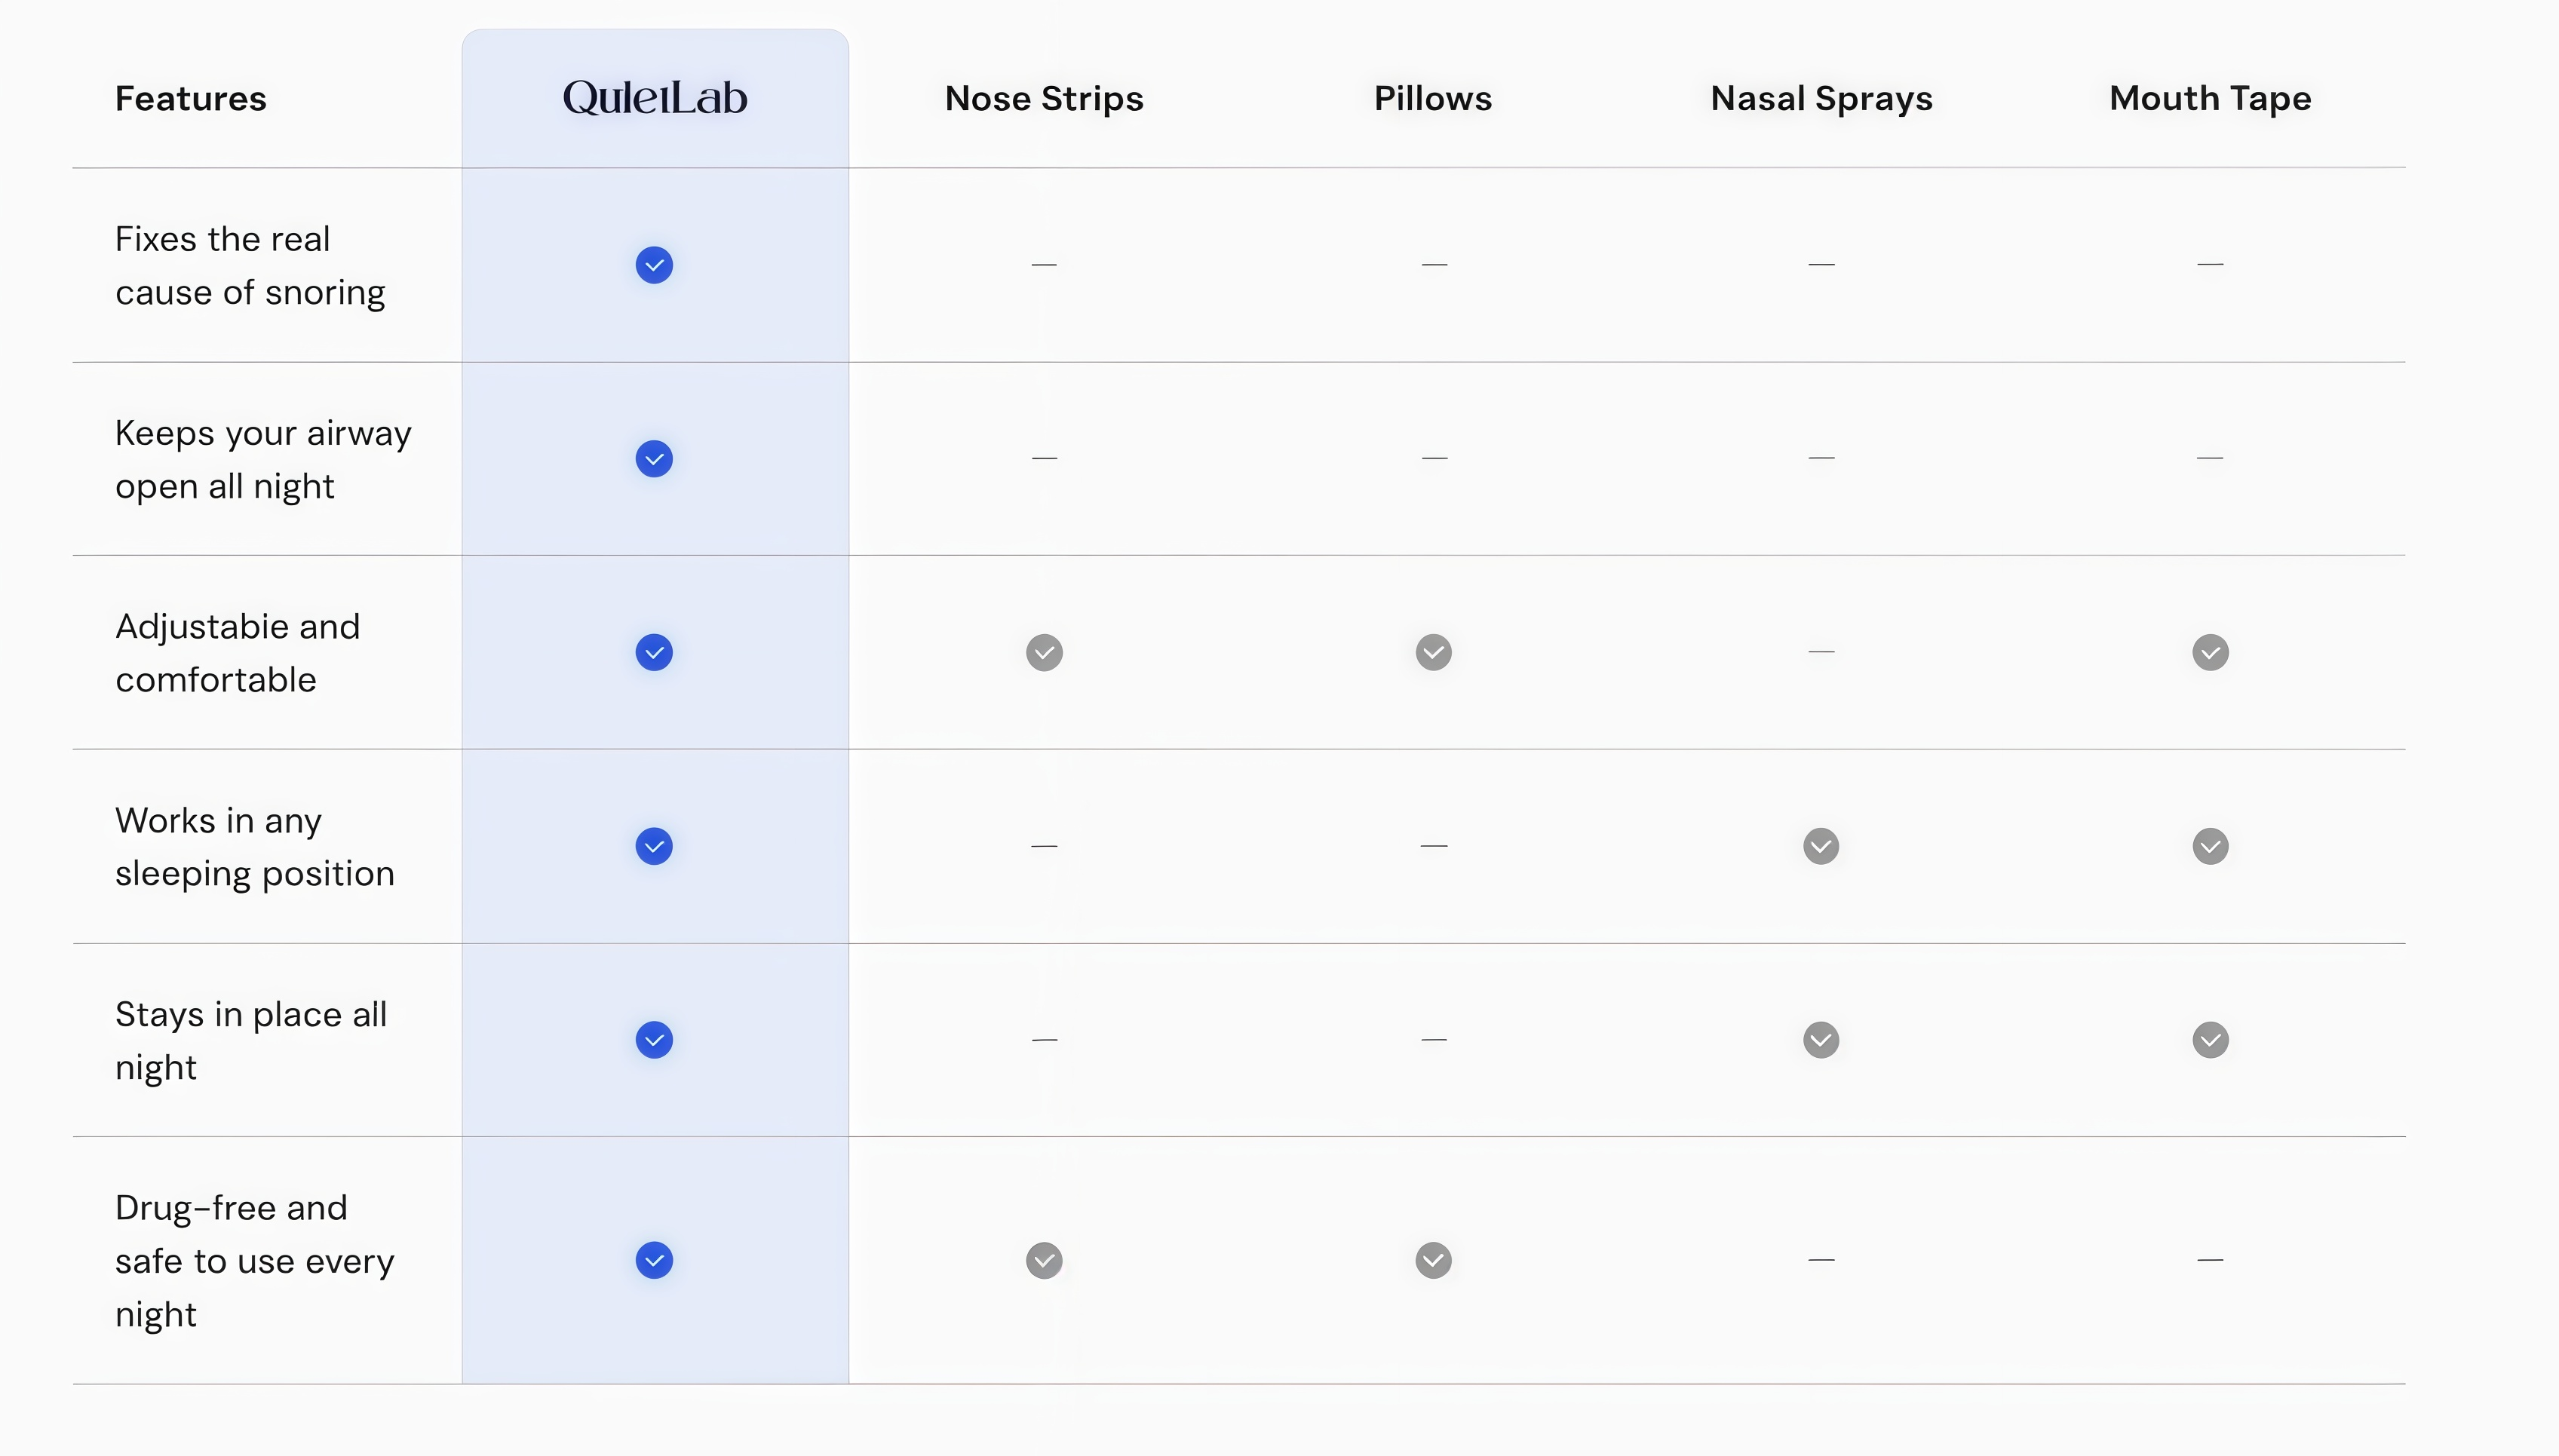Screen dimensions: 2559x1456
Task: Click Nose Strips gray check for Adjustable and comfortable
Action: click(x=1044, y=653)
